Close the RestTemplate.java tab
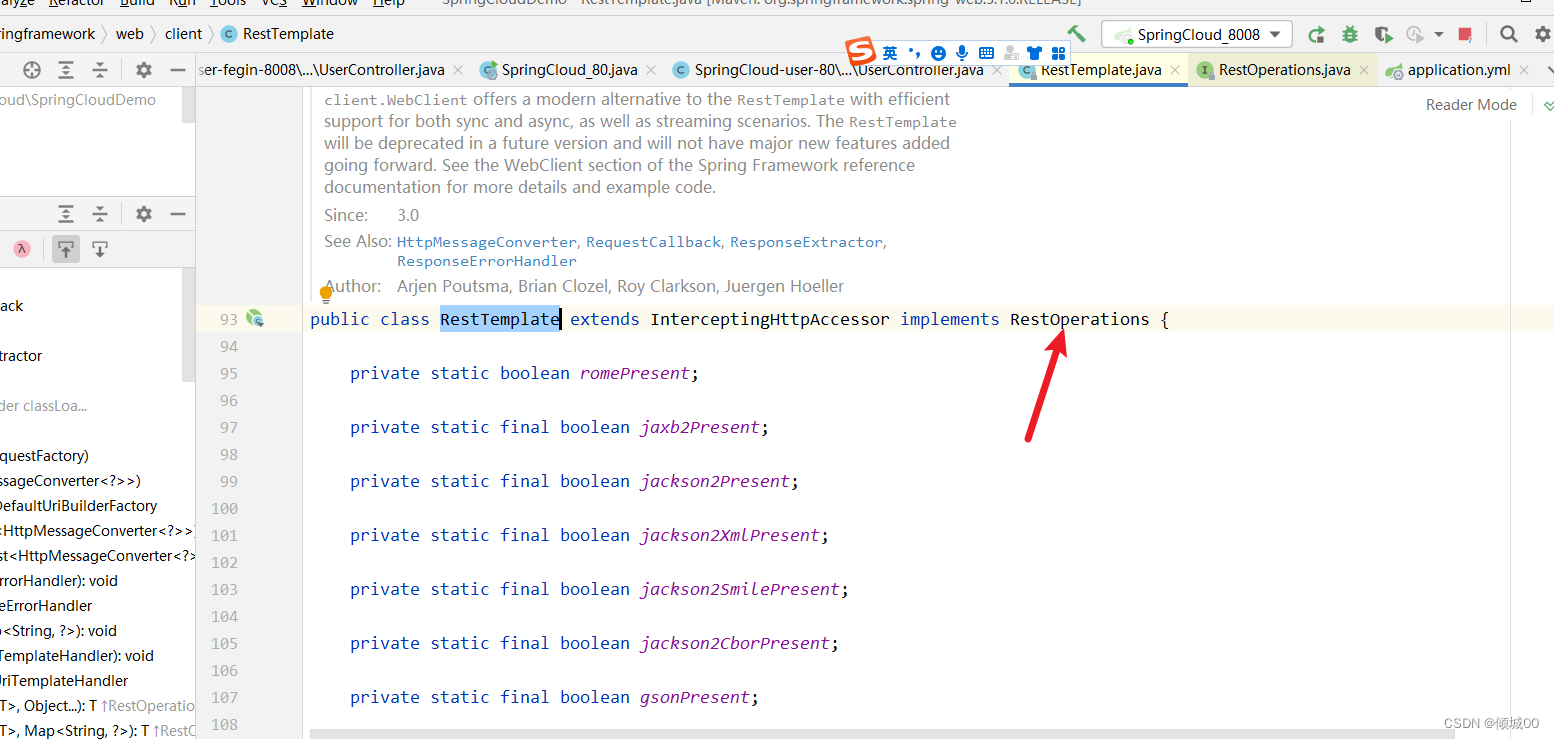 [1175, 70]
